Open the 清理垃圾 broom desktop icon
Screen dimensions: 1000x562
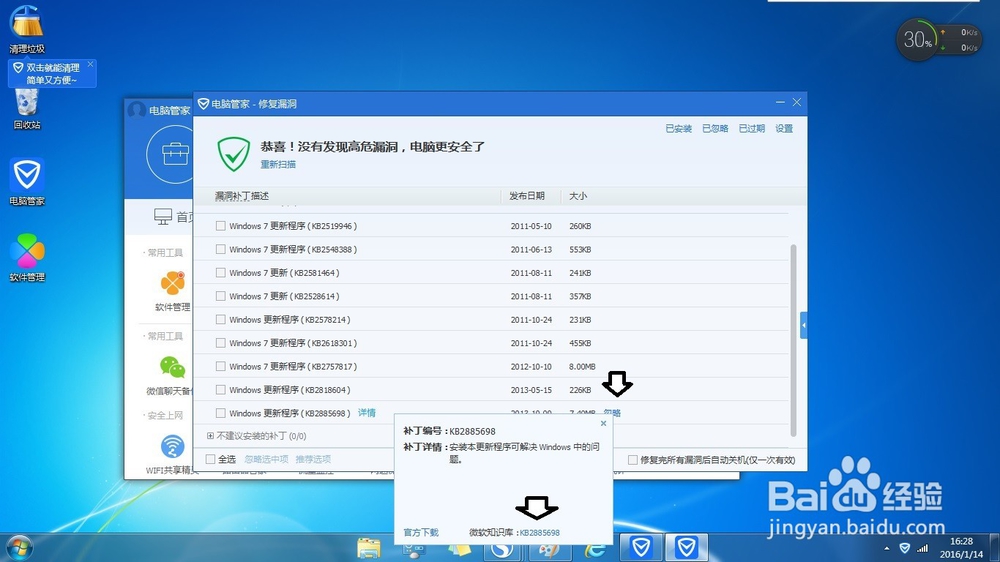tap(27, 21)
